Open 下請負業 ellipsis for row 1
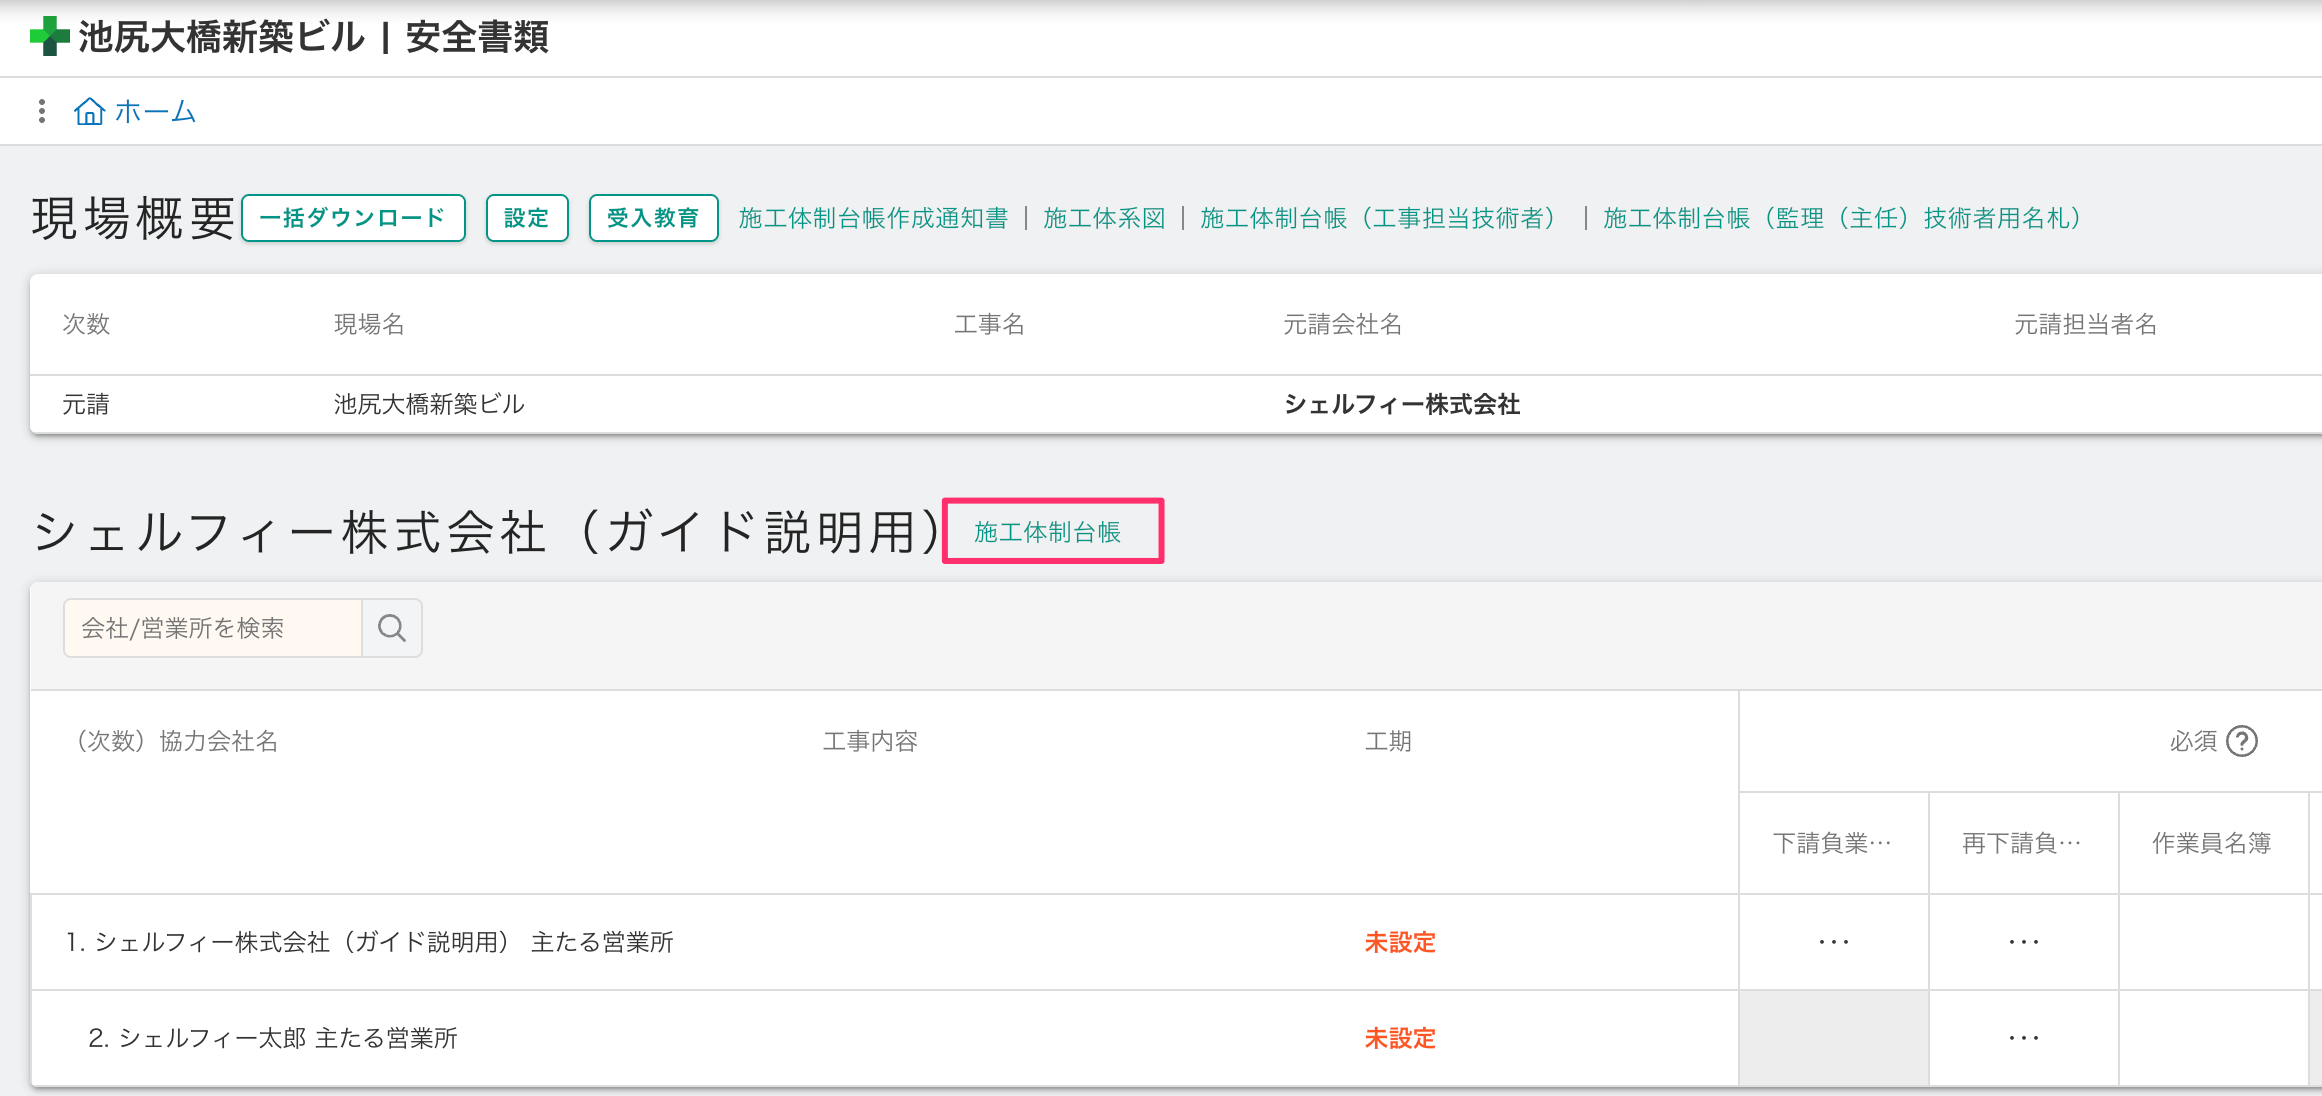 click(1833, 942)
